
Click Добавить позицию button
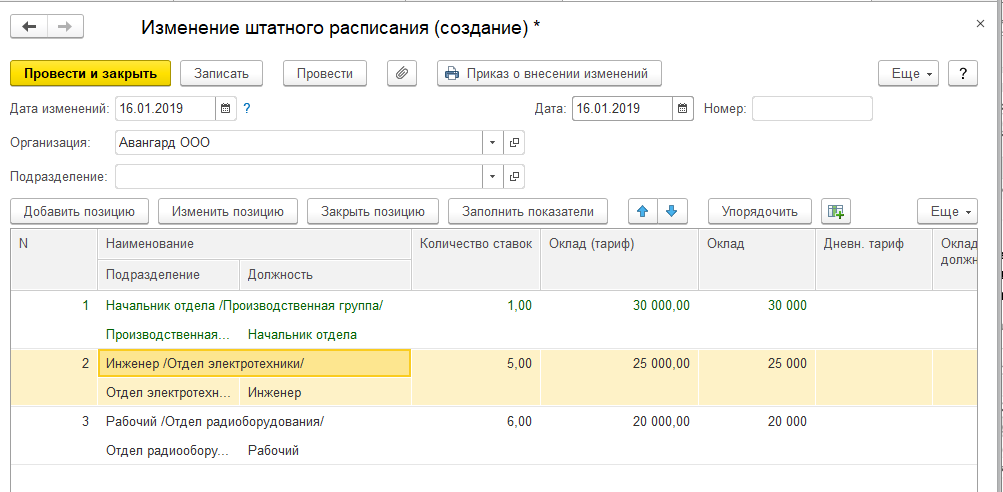click(79, 211)
